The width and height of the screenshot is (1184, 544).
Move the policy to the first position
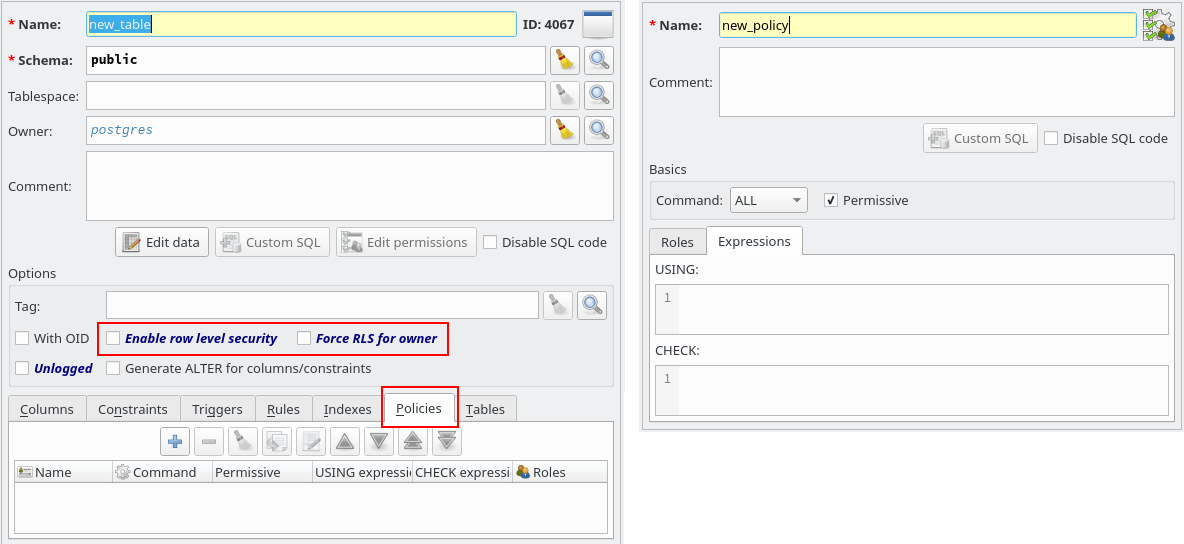click(x=412, y=440)
